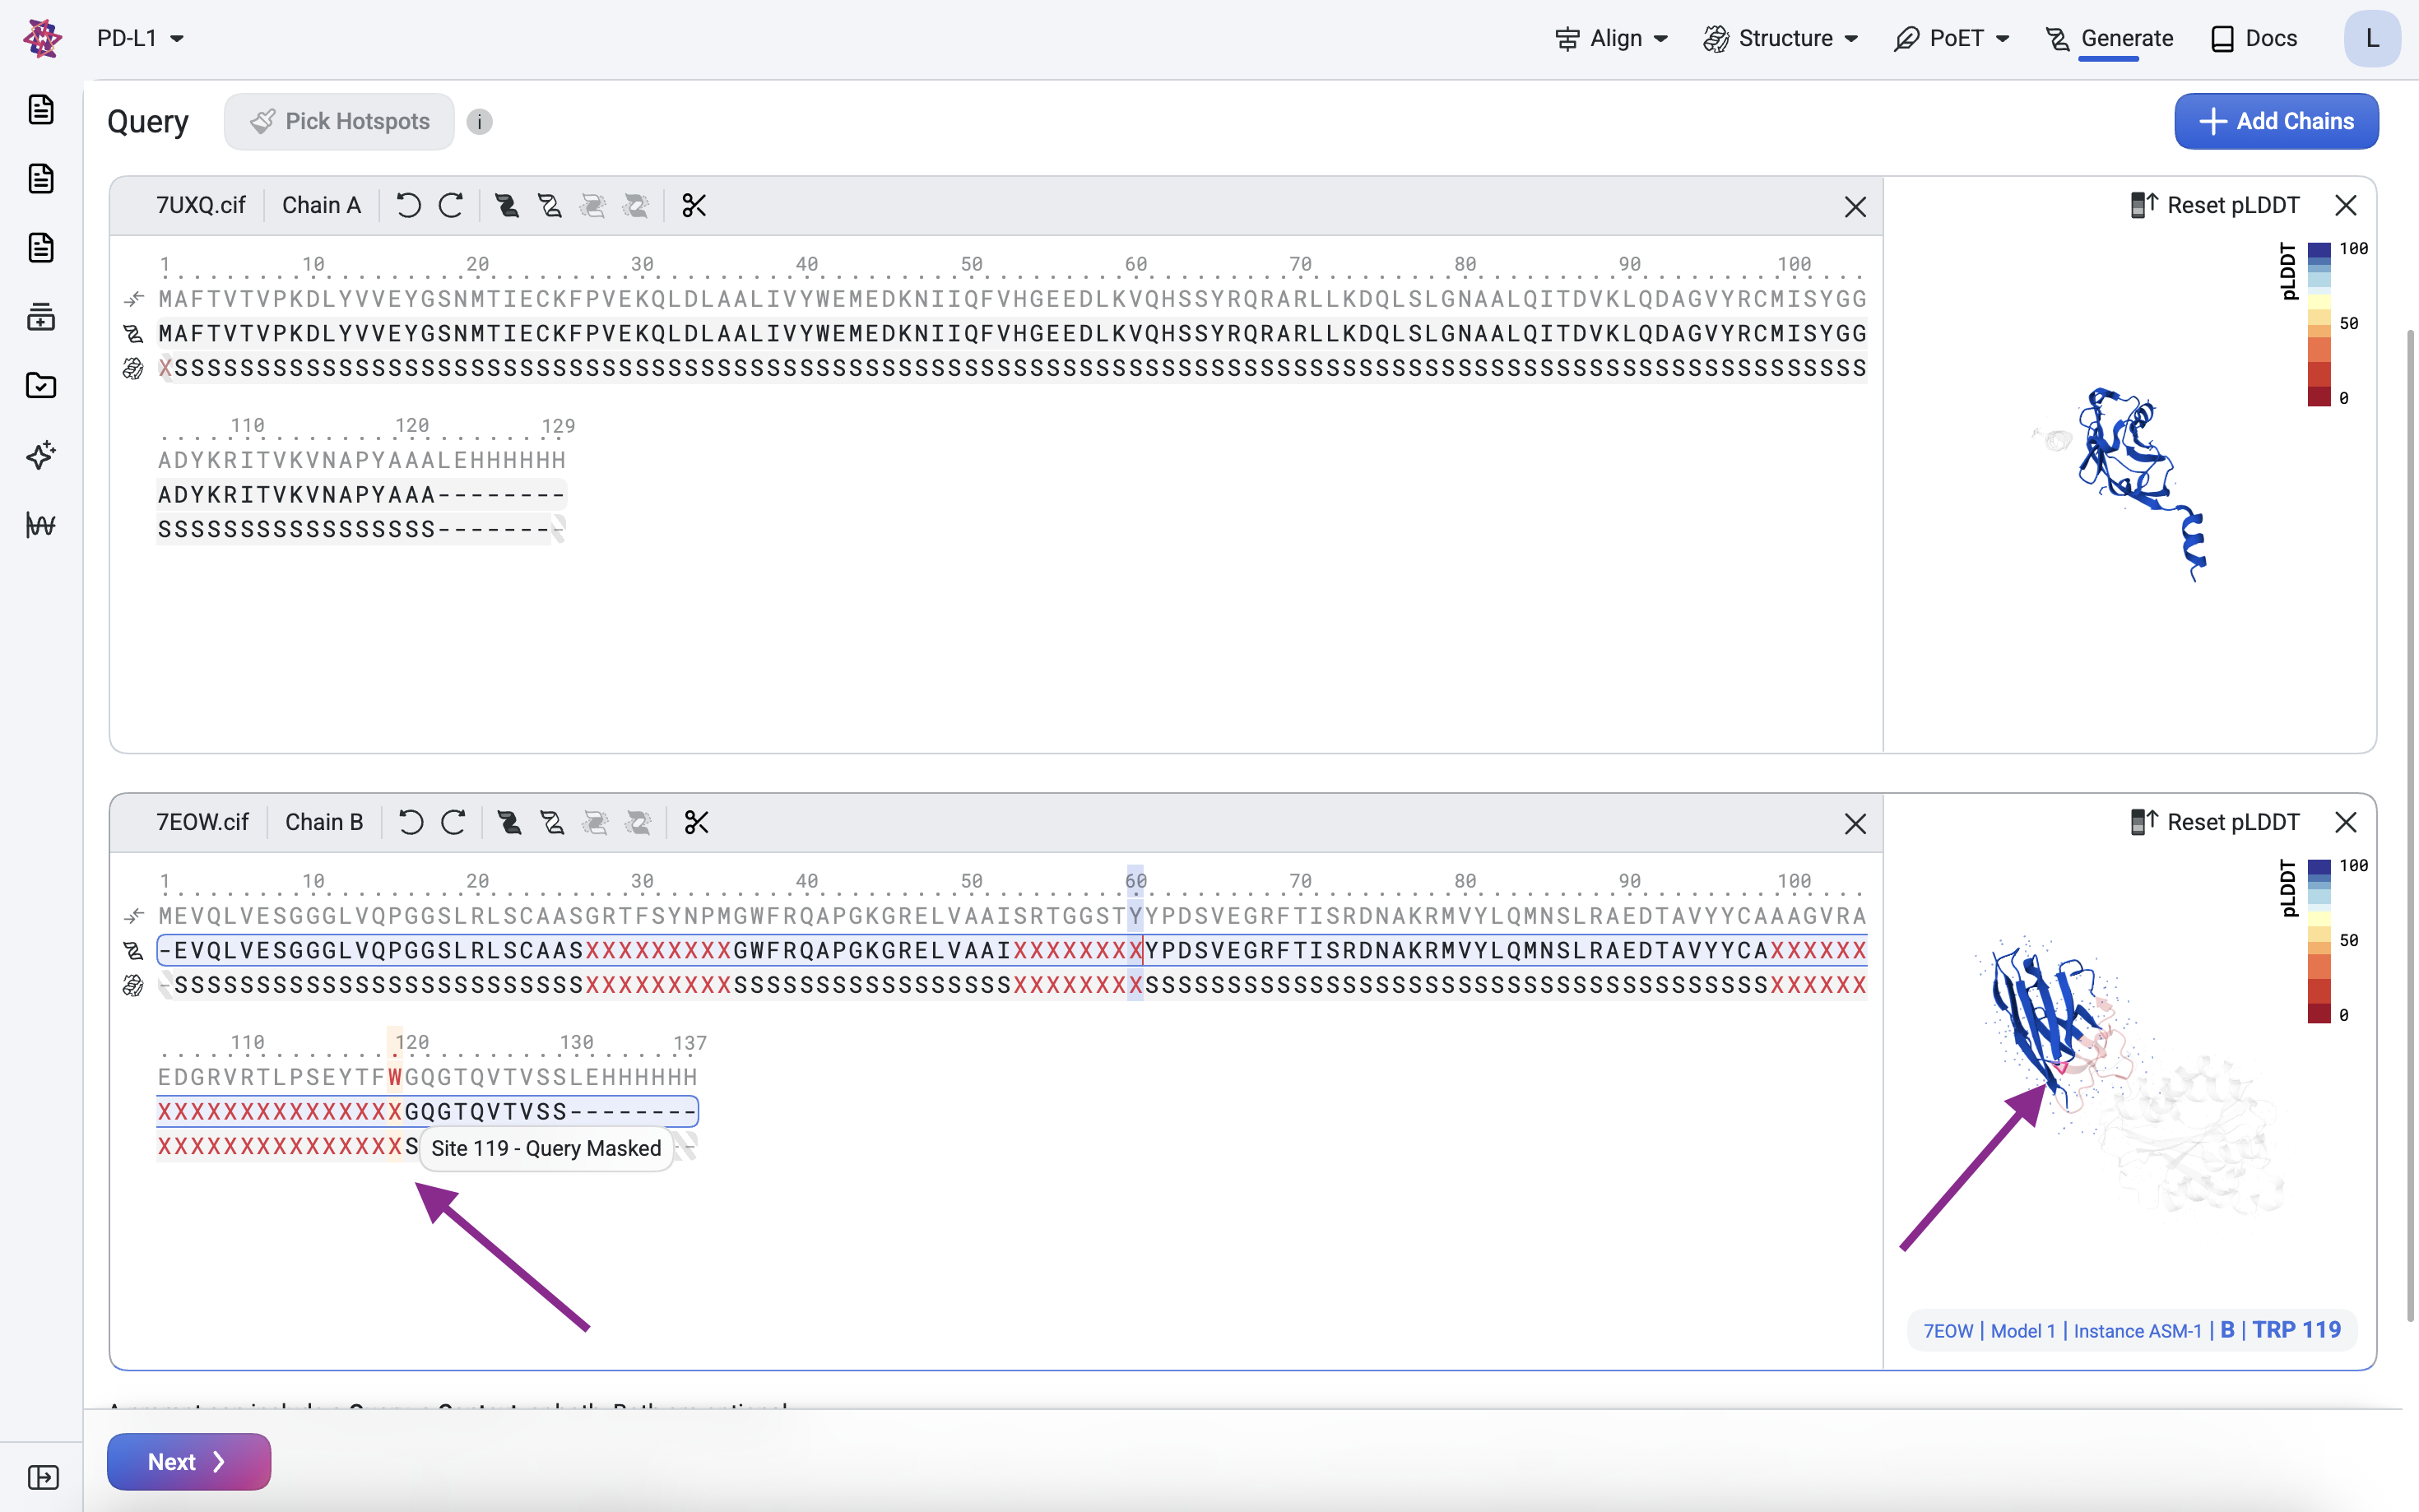This screenshot has height=1512, width=2419.
Task: Close the 7UXQ structure viewer
Action: (2345, 205)
